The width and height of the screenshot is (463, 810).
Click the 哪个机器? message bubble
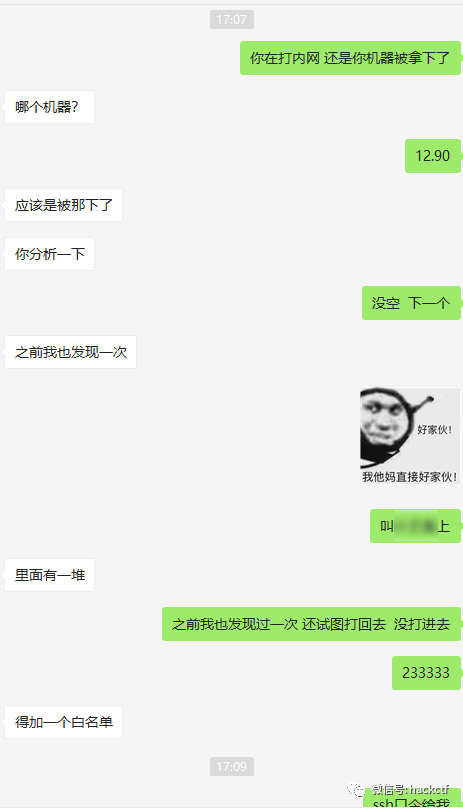click(x=50, y=107)
